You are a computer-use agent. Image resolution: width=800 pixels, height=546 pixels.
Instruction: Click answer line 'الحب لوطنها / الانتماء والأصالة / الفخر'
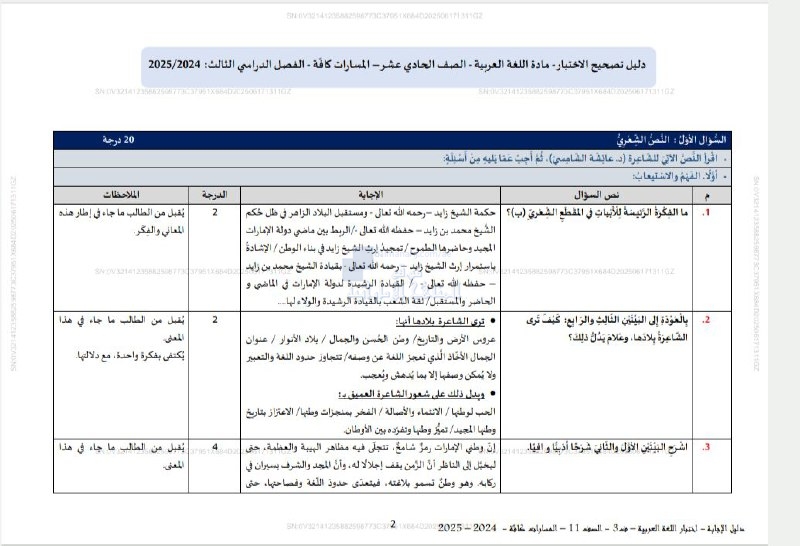coord(370,412)
